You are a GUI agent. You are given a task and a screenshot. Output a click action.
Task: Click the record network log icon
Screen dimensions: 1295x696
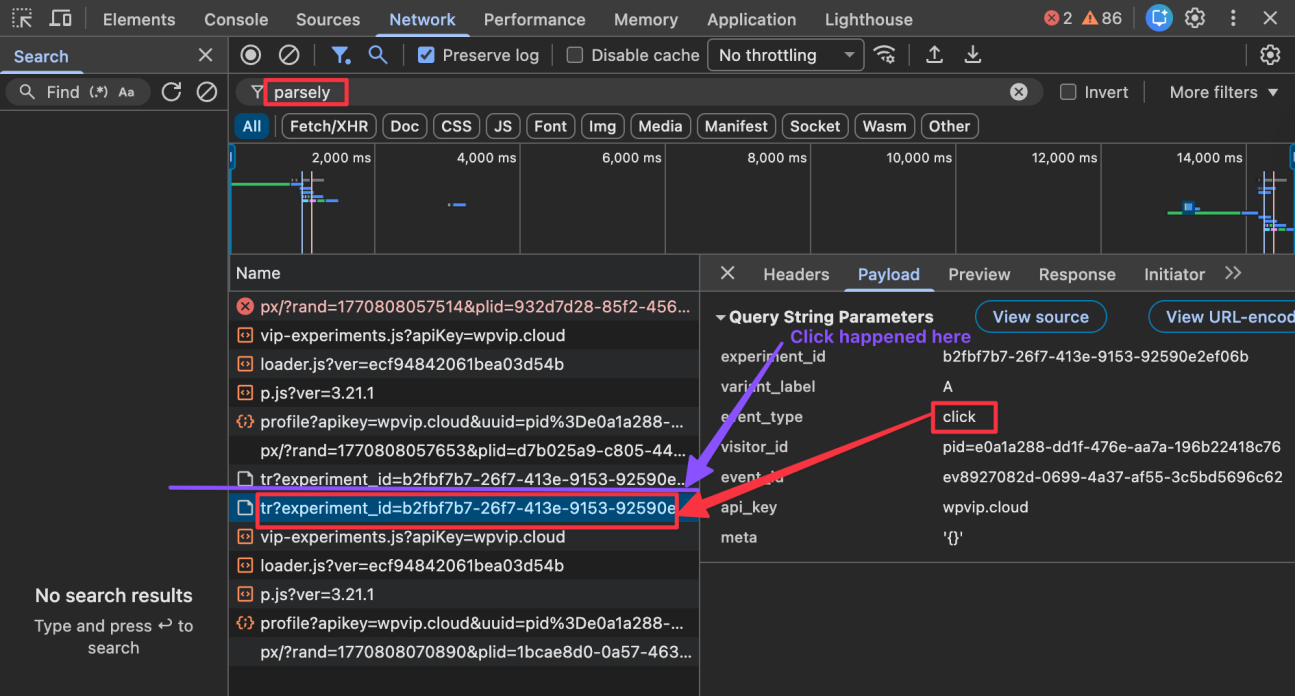(250, 55)
